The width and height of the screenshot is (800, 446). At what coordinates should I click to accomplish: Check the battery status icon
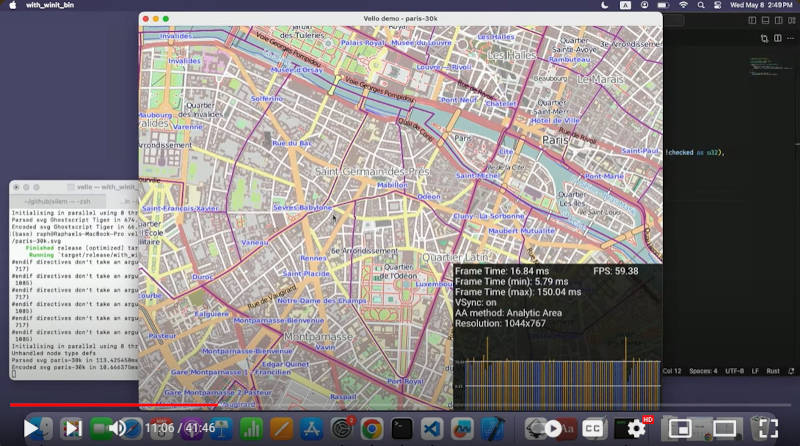click(x=663, y=5)
